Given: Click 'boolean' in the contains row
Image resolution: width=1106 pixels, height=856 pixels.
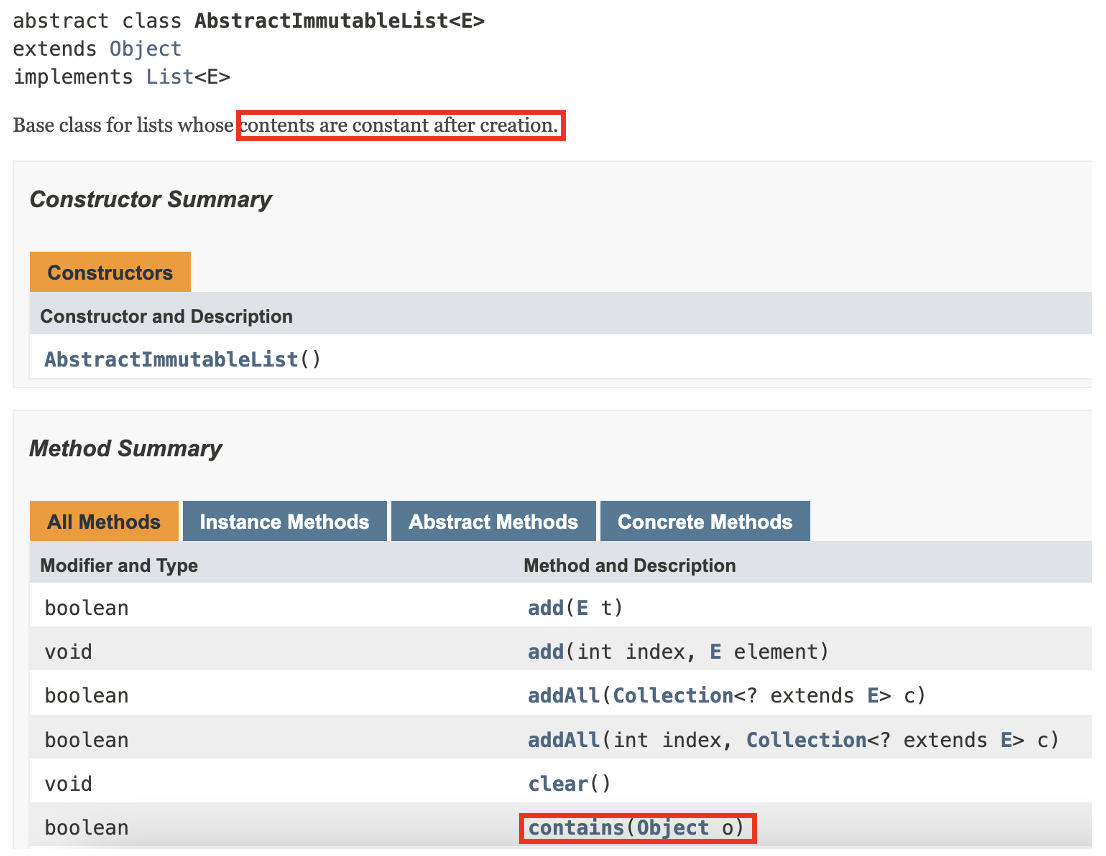Looking at the screenshot, I should [86, 828].
